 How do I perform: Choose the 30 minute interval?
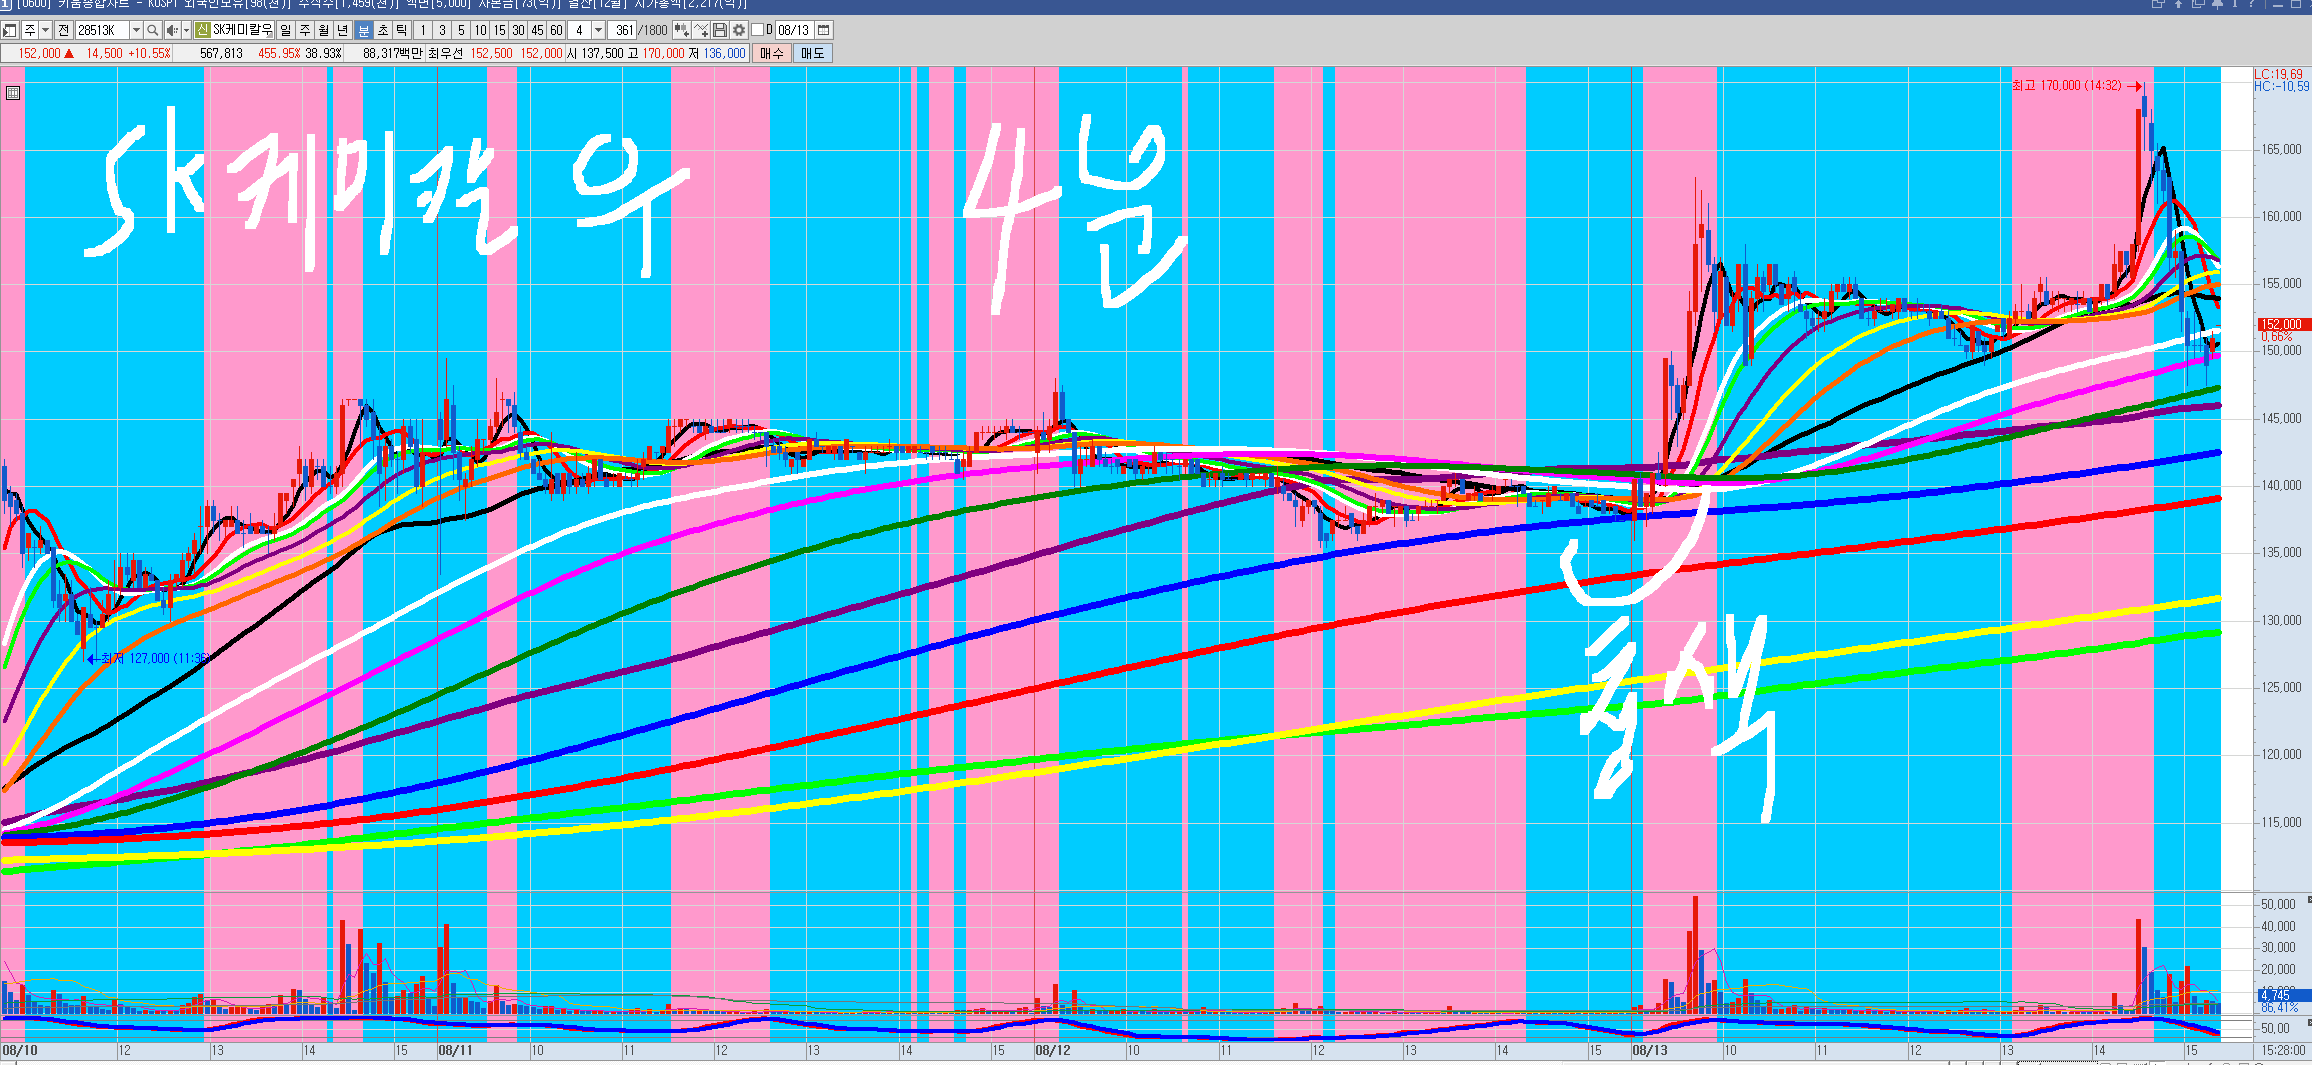point(518,30)
